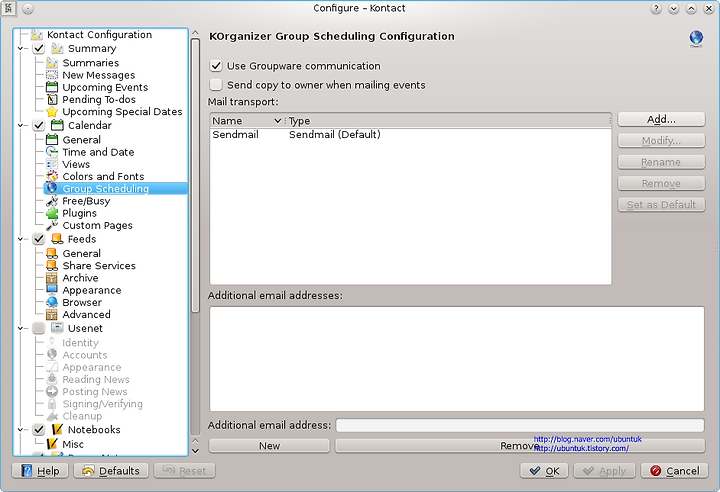Click the Upcoming Events calendar icon

[52, 87]
